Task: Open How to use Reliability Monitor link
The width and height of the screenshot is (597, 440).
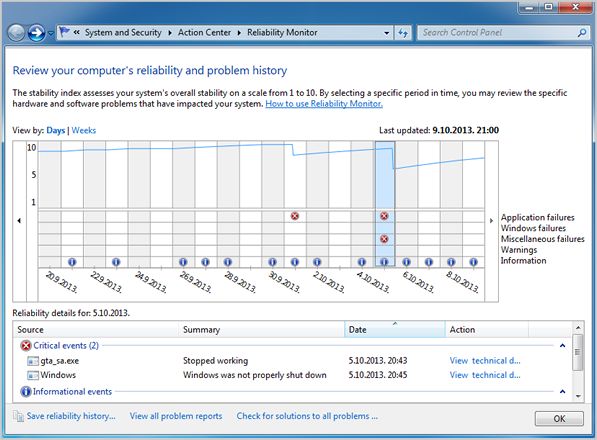Action: coord(324,104)
